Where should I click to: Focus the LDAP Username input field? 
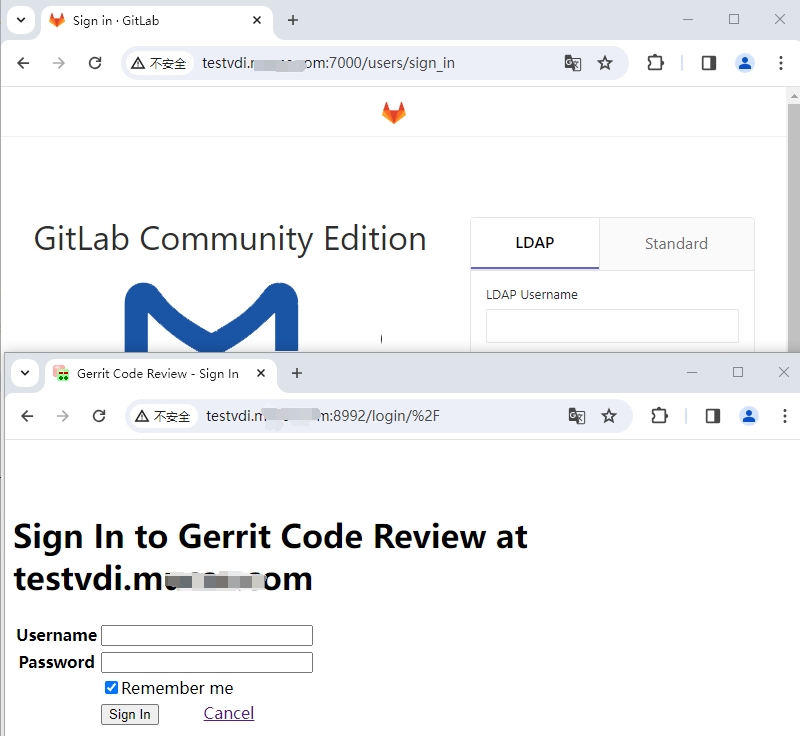pos(612,326)
